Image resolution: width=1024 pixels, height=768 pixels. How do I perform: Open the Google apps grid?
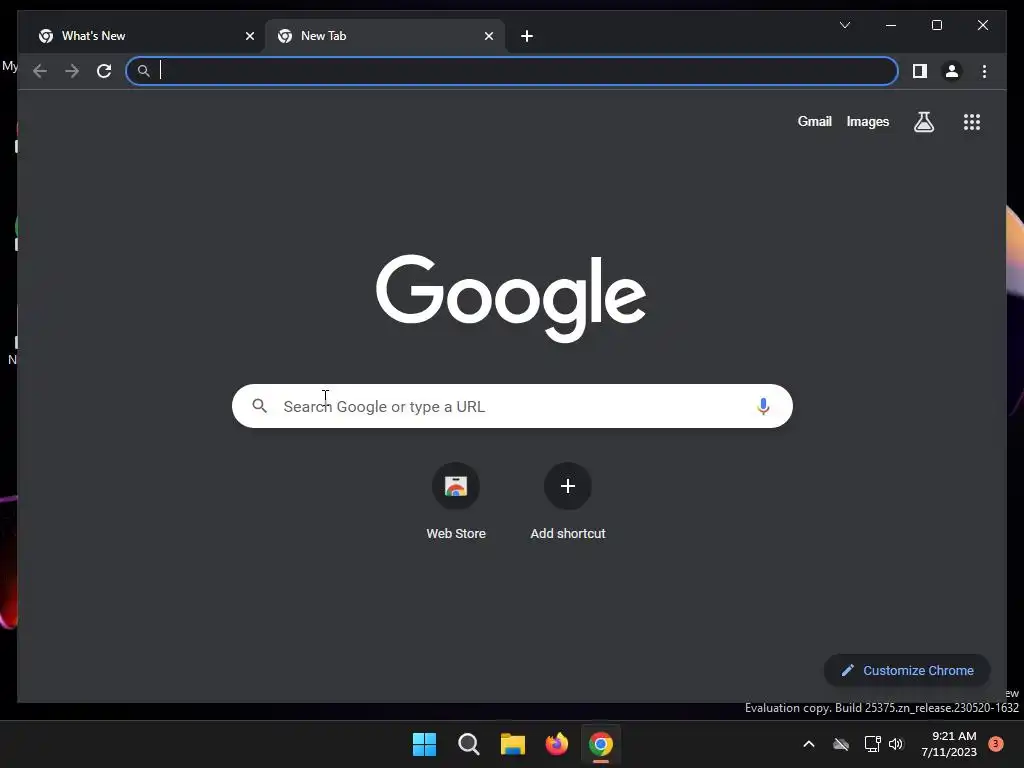pyautogui.click(x=972, y=122)
